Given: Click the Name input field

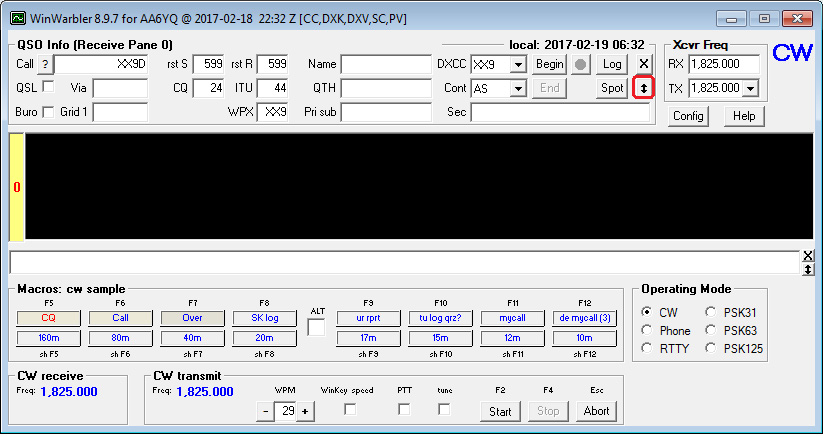Looking at the screenshot, I should [386, 65].
